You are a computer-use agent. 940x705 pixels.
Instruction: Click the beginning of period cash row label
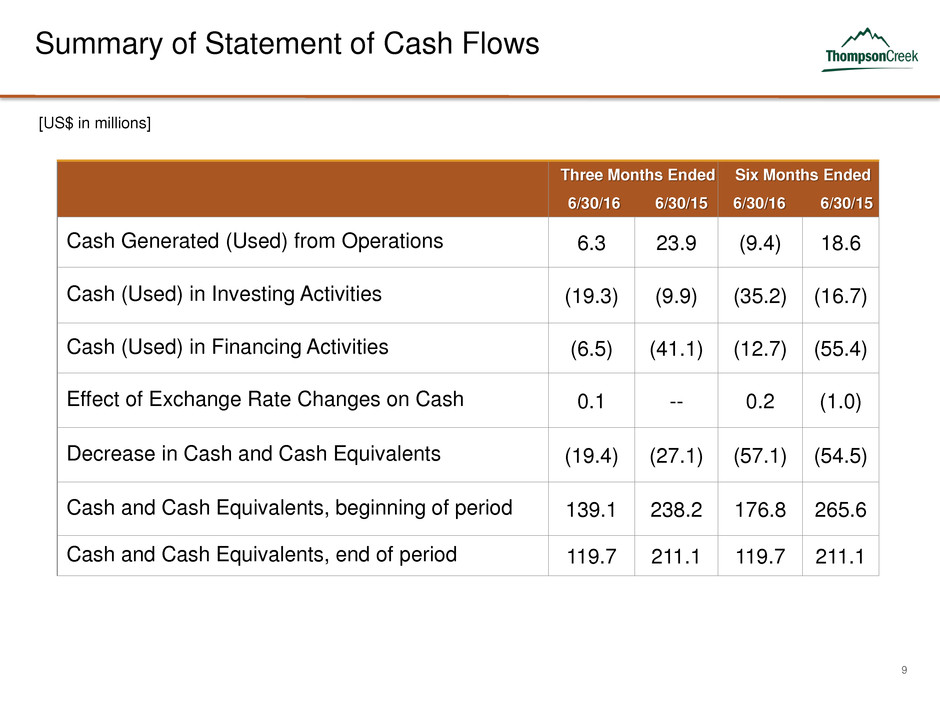click(289, 507)
